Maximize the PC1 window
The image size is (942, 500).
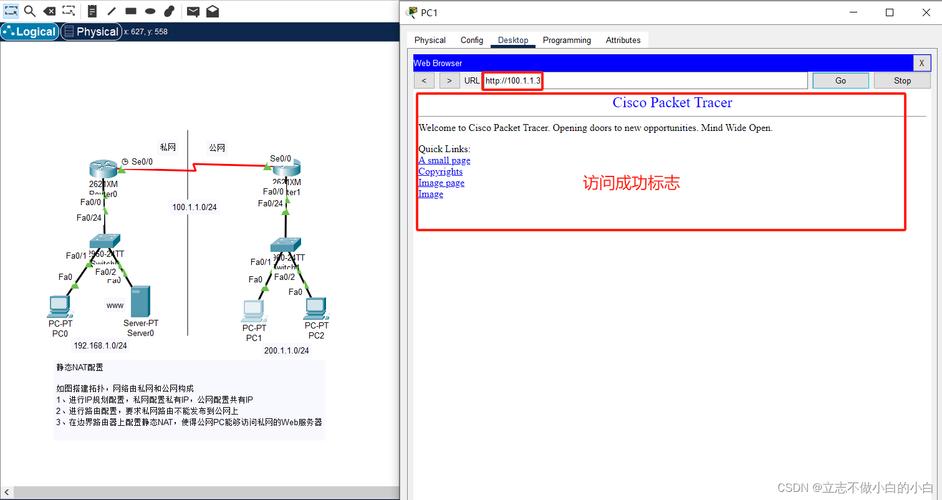coord(890,12)
